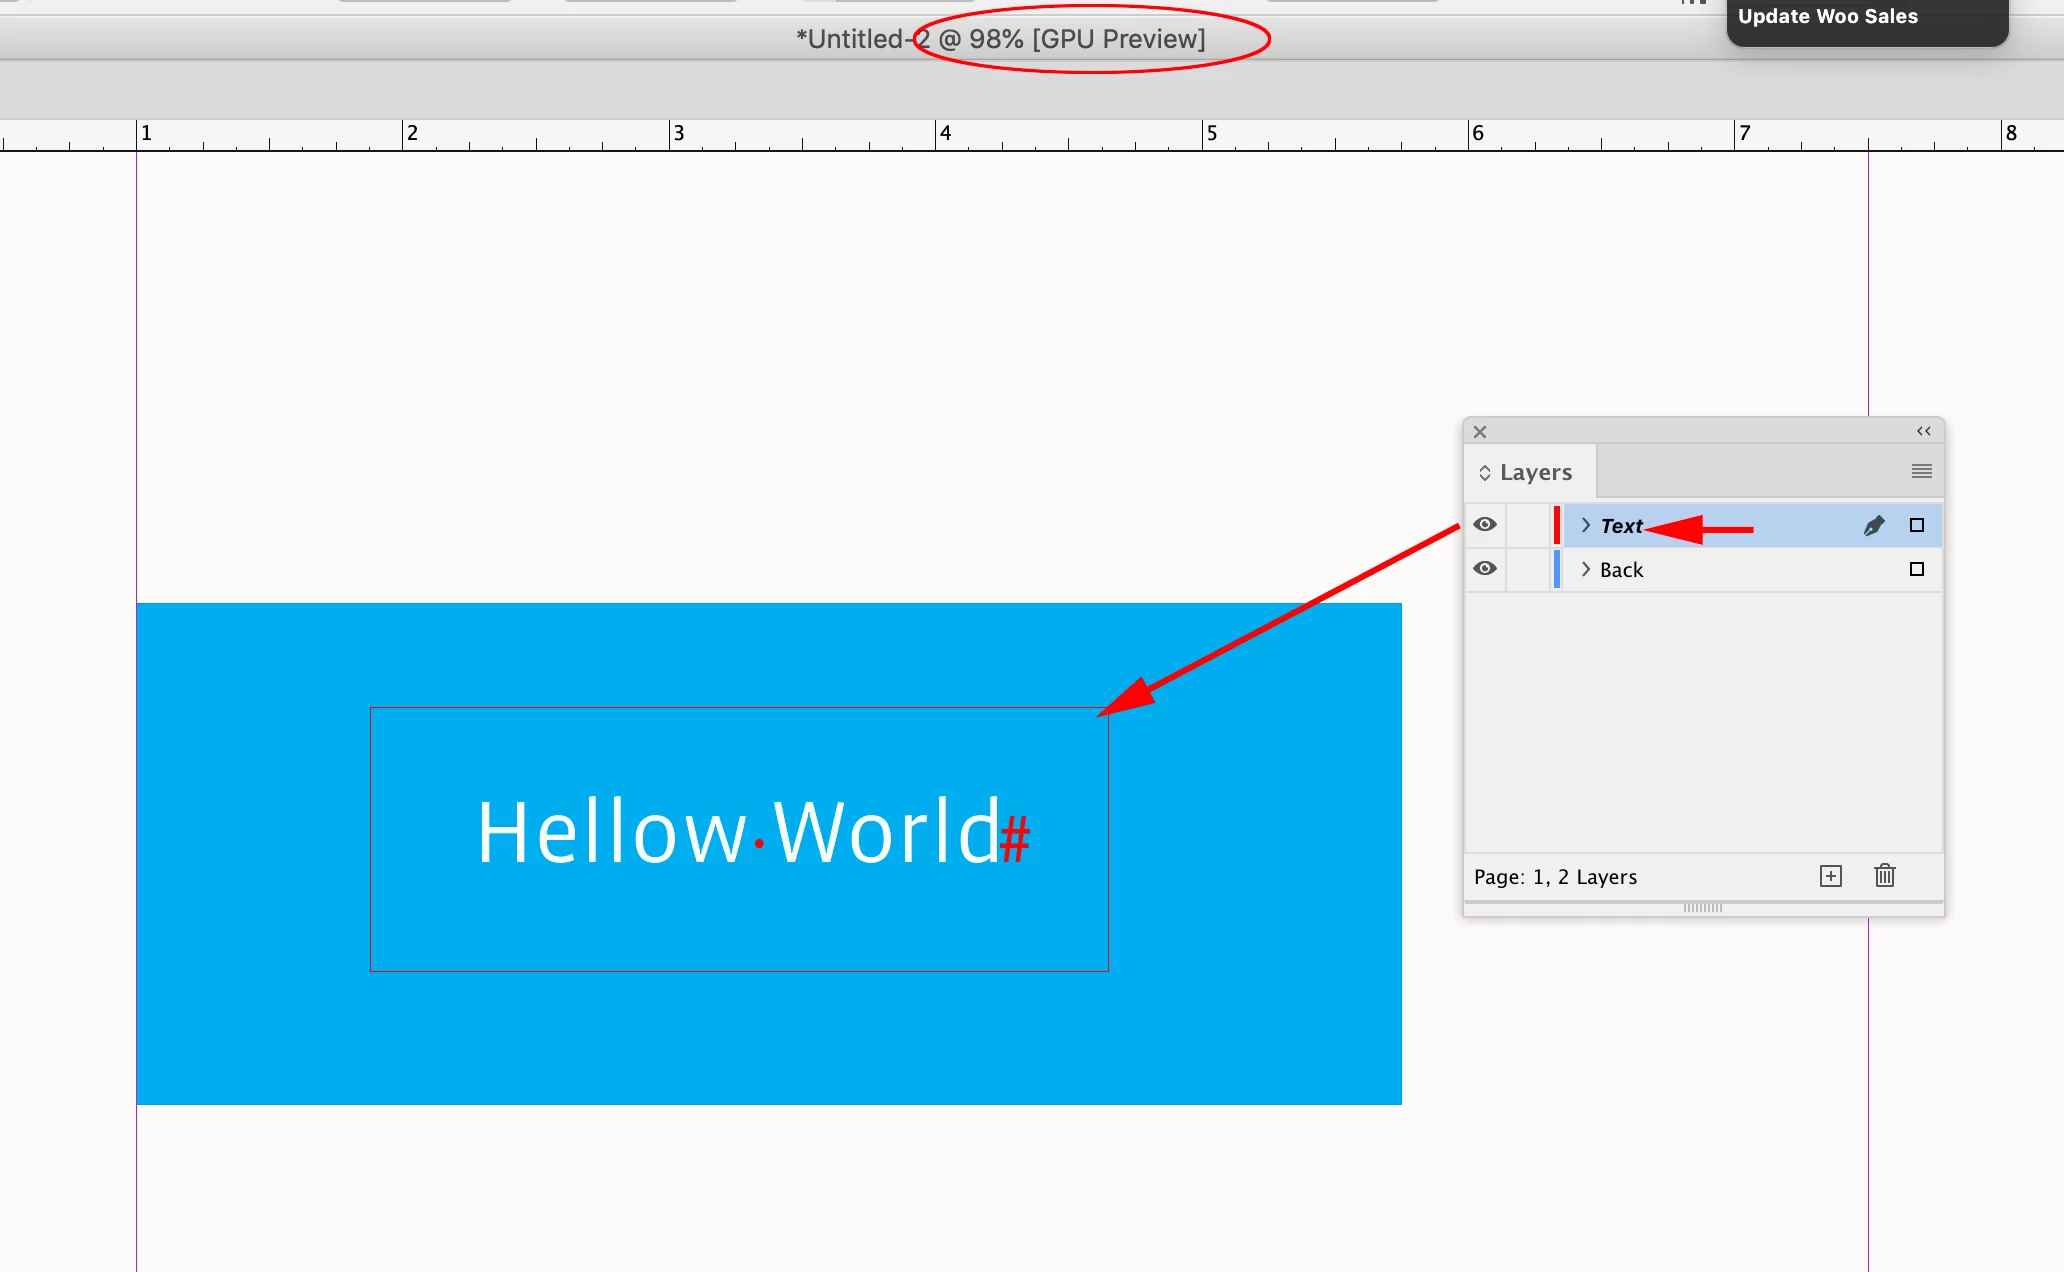Viewport: 2064px width, 1272px height.
Task: Toggle the lock box for the Back layer
Action: (x=1528, y=569)
